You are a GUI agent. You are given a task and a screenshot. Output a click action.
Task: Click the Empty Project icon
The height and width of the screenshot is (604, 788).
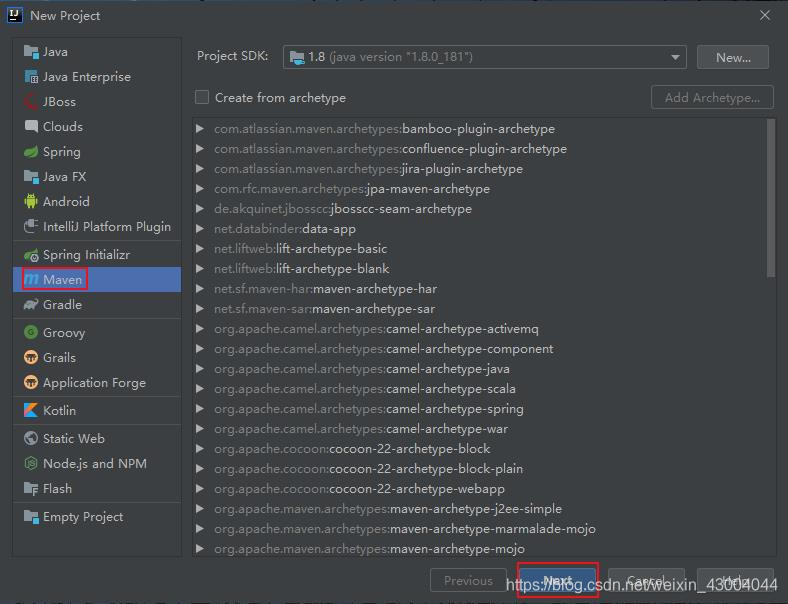point(31,517)
